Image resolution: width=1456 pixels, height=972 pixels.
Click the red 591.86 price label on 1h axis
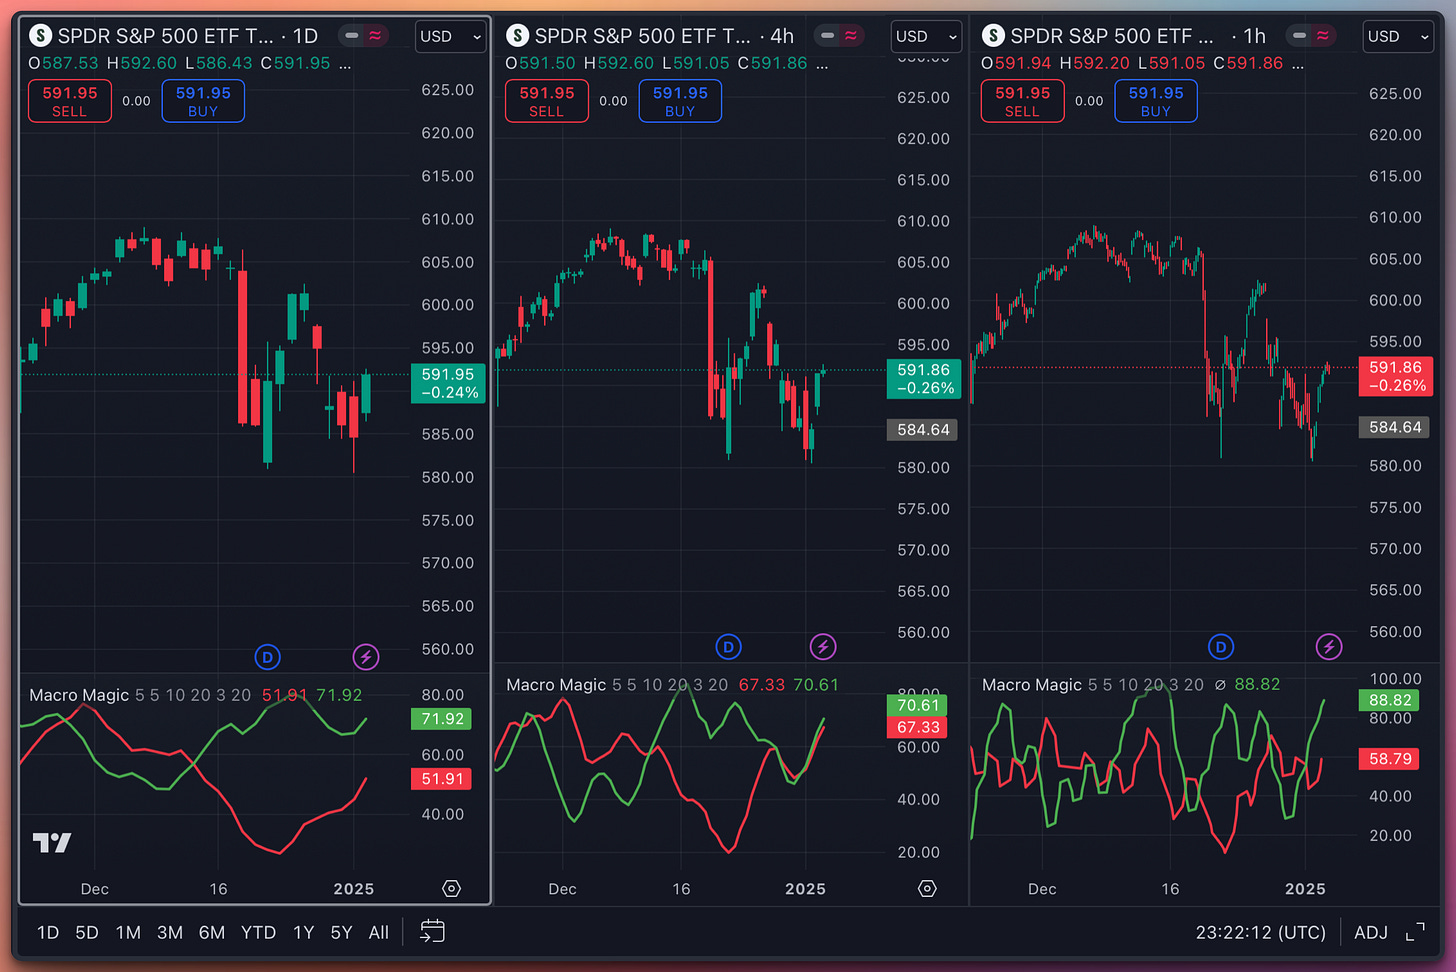[1396, 376]
